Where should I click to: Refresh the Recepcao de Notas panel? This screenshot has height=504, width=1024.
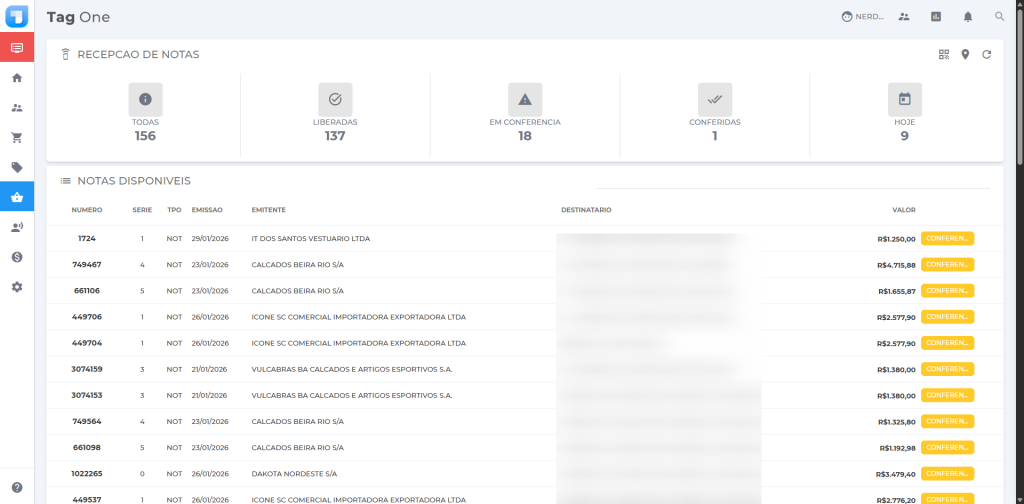click(986, 54)
